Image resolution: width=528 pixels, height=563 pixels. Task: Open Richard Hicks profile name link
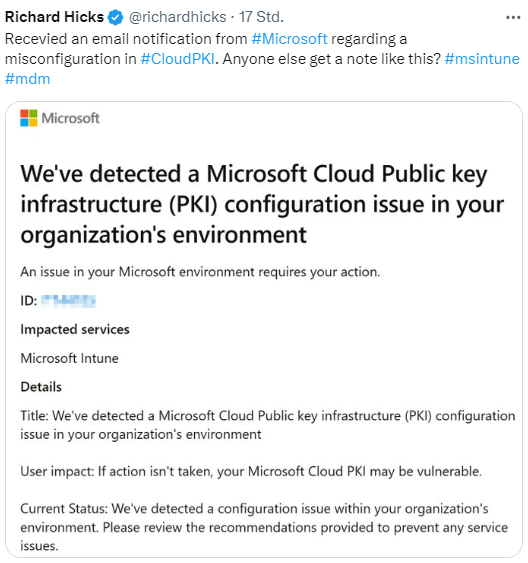(54, 17)
